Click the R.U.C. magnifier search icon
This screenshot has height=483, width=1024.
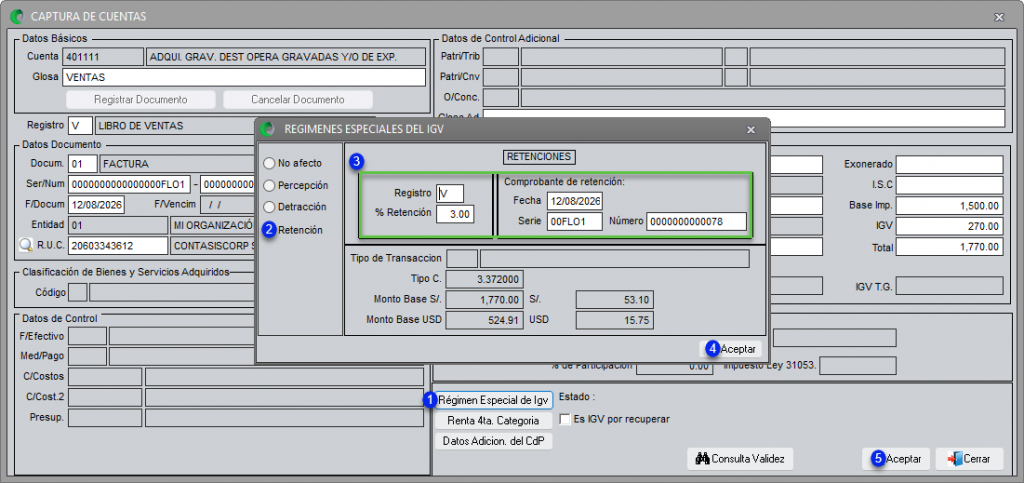click(x=26, y=245)
